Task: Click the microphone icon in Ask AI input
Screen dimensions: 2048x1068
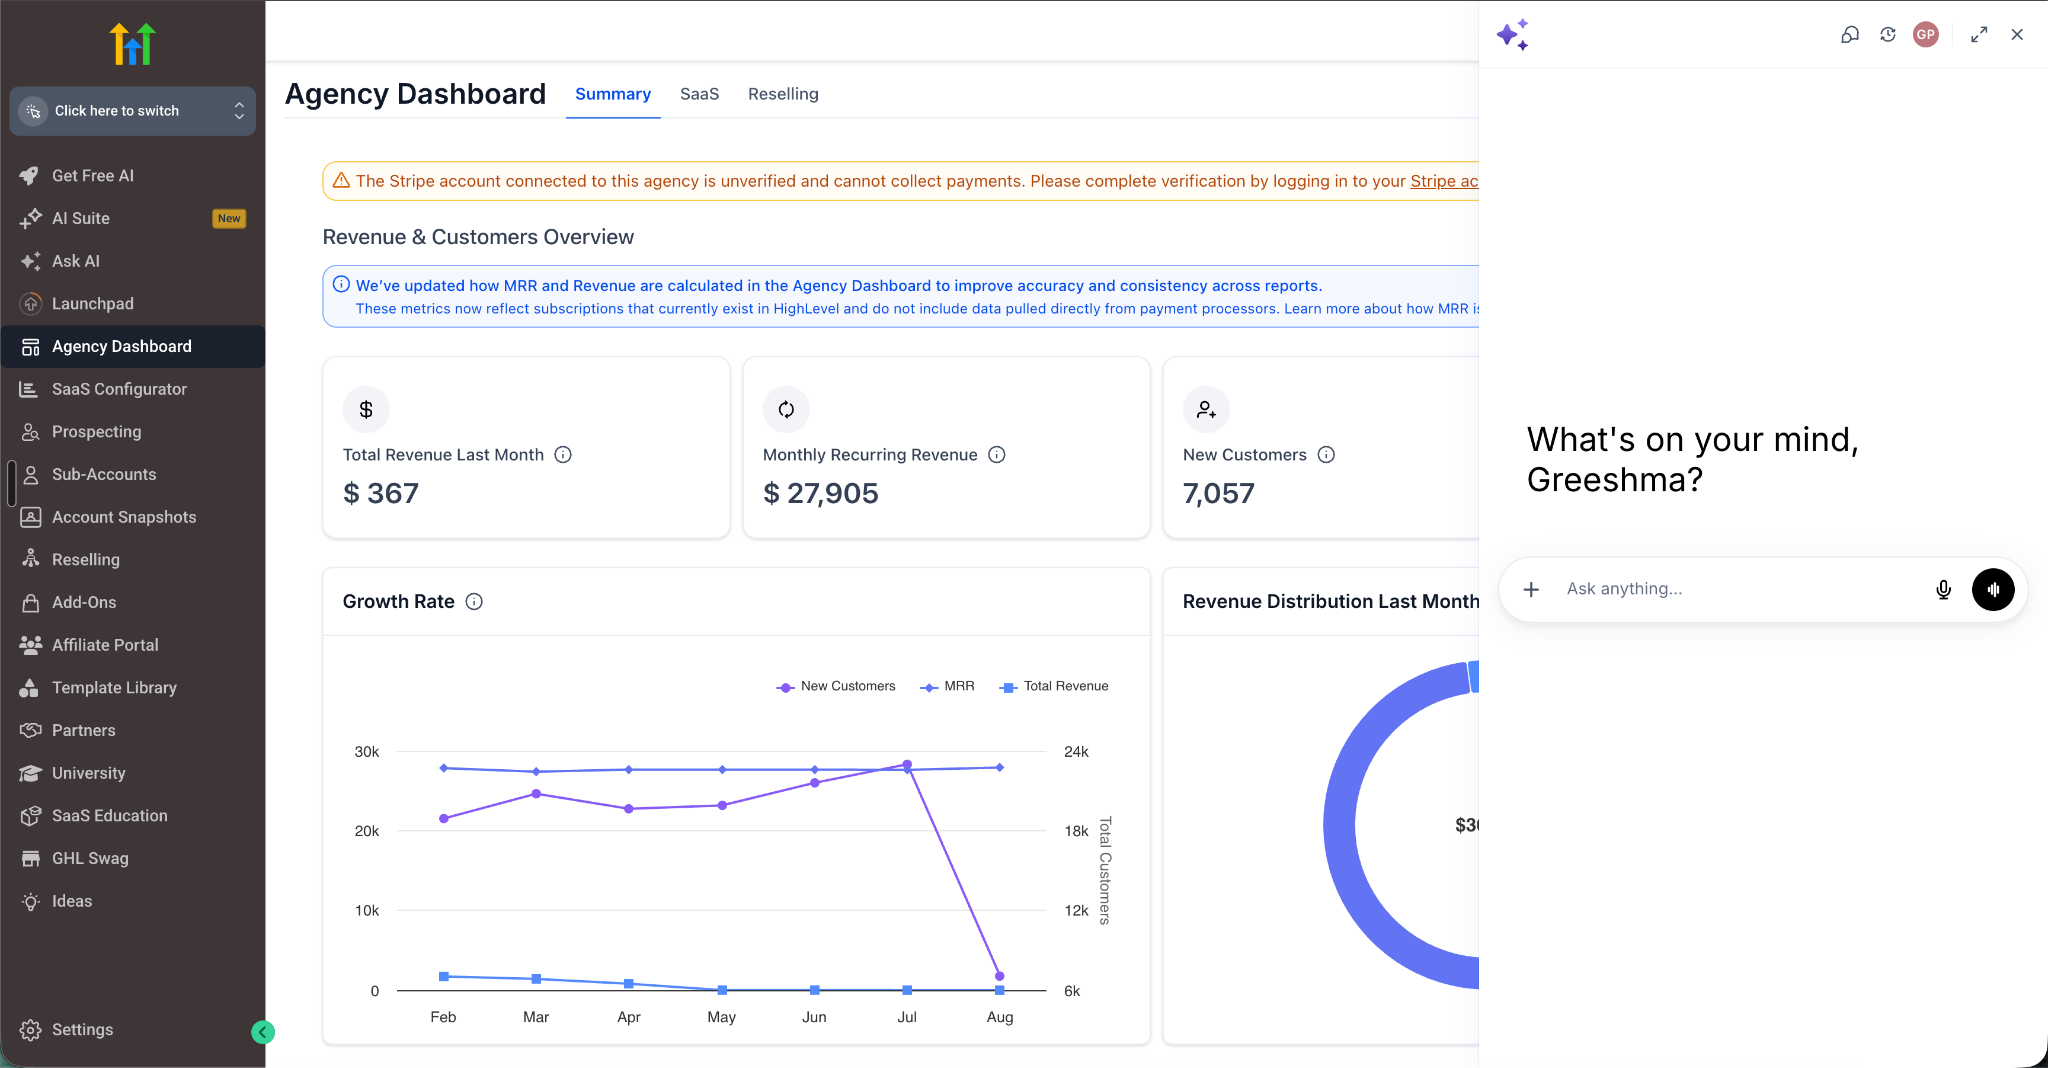Action: pyautogui.click(x=1943, y=590)
